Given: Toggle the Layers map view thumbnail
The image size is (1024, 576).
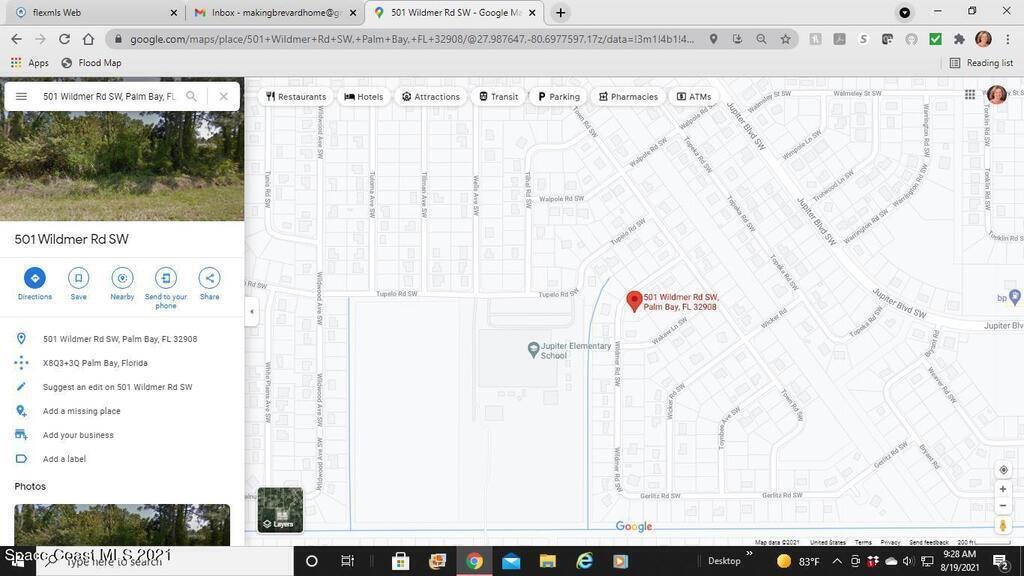Looking at the screenshot, I should 280,509.
